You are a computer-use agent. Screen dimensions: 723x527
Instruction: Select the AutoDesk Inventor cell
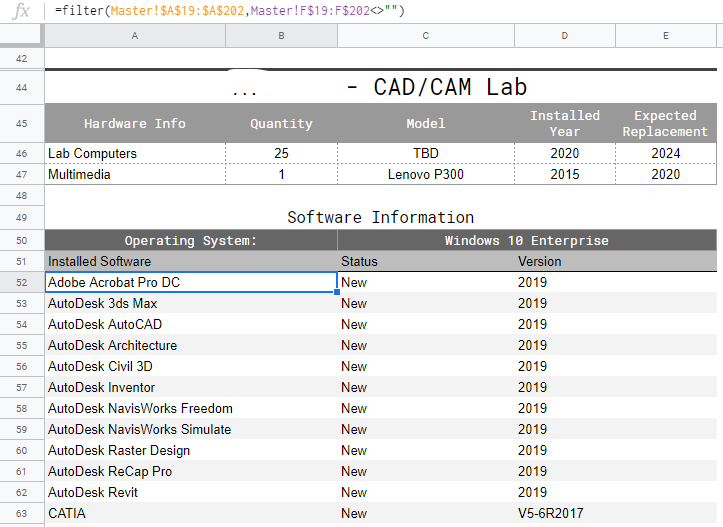pyautogui.click(x=191, y=387)
